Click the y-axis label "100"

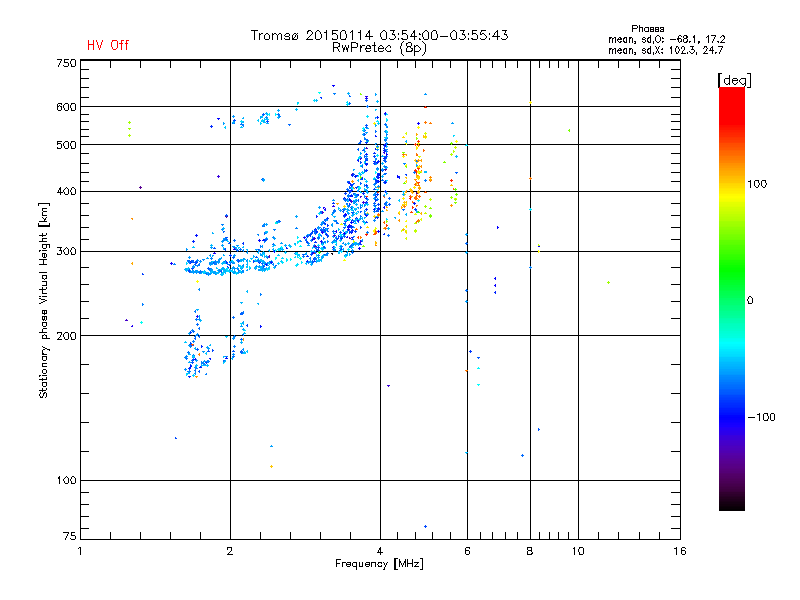pyautogui.click(x=66, y=481)
